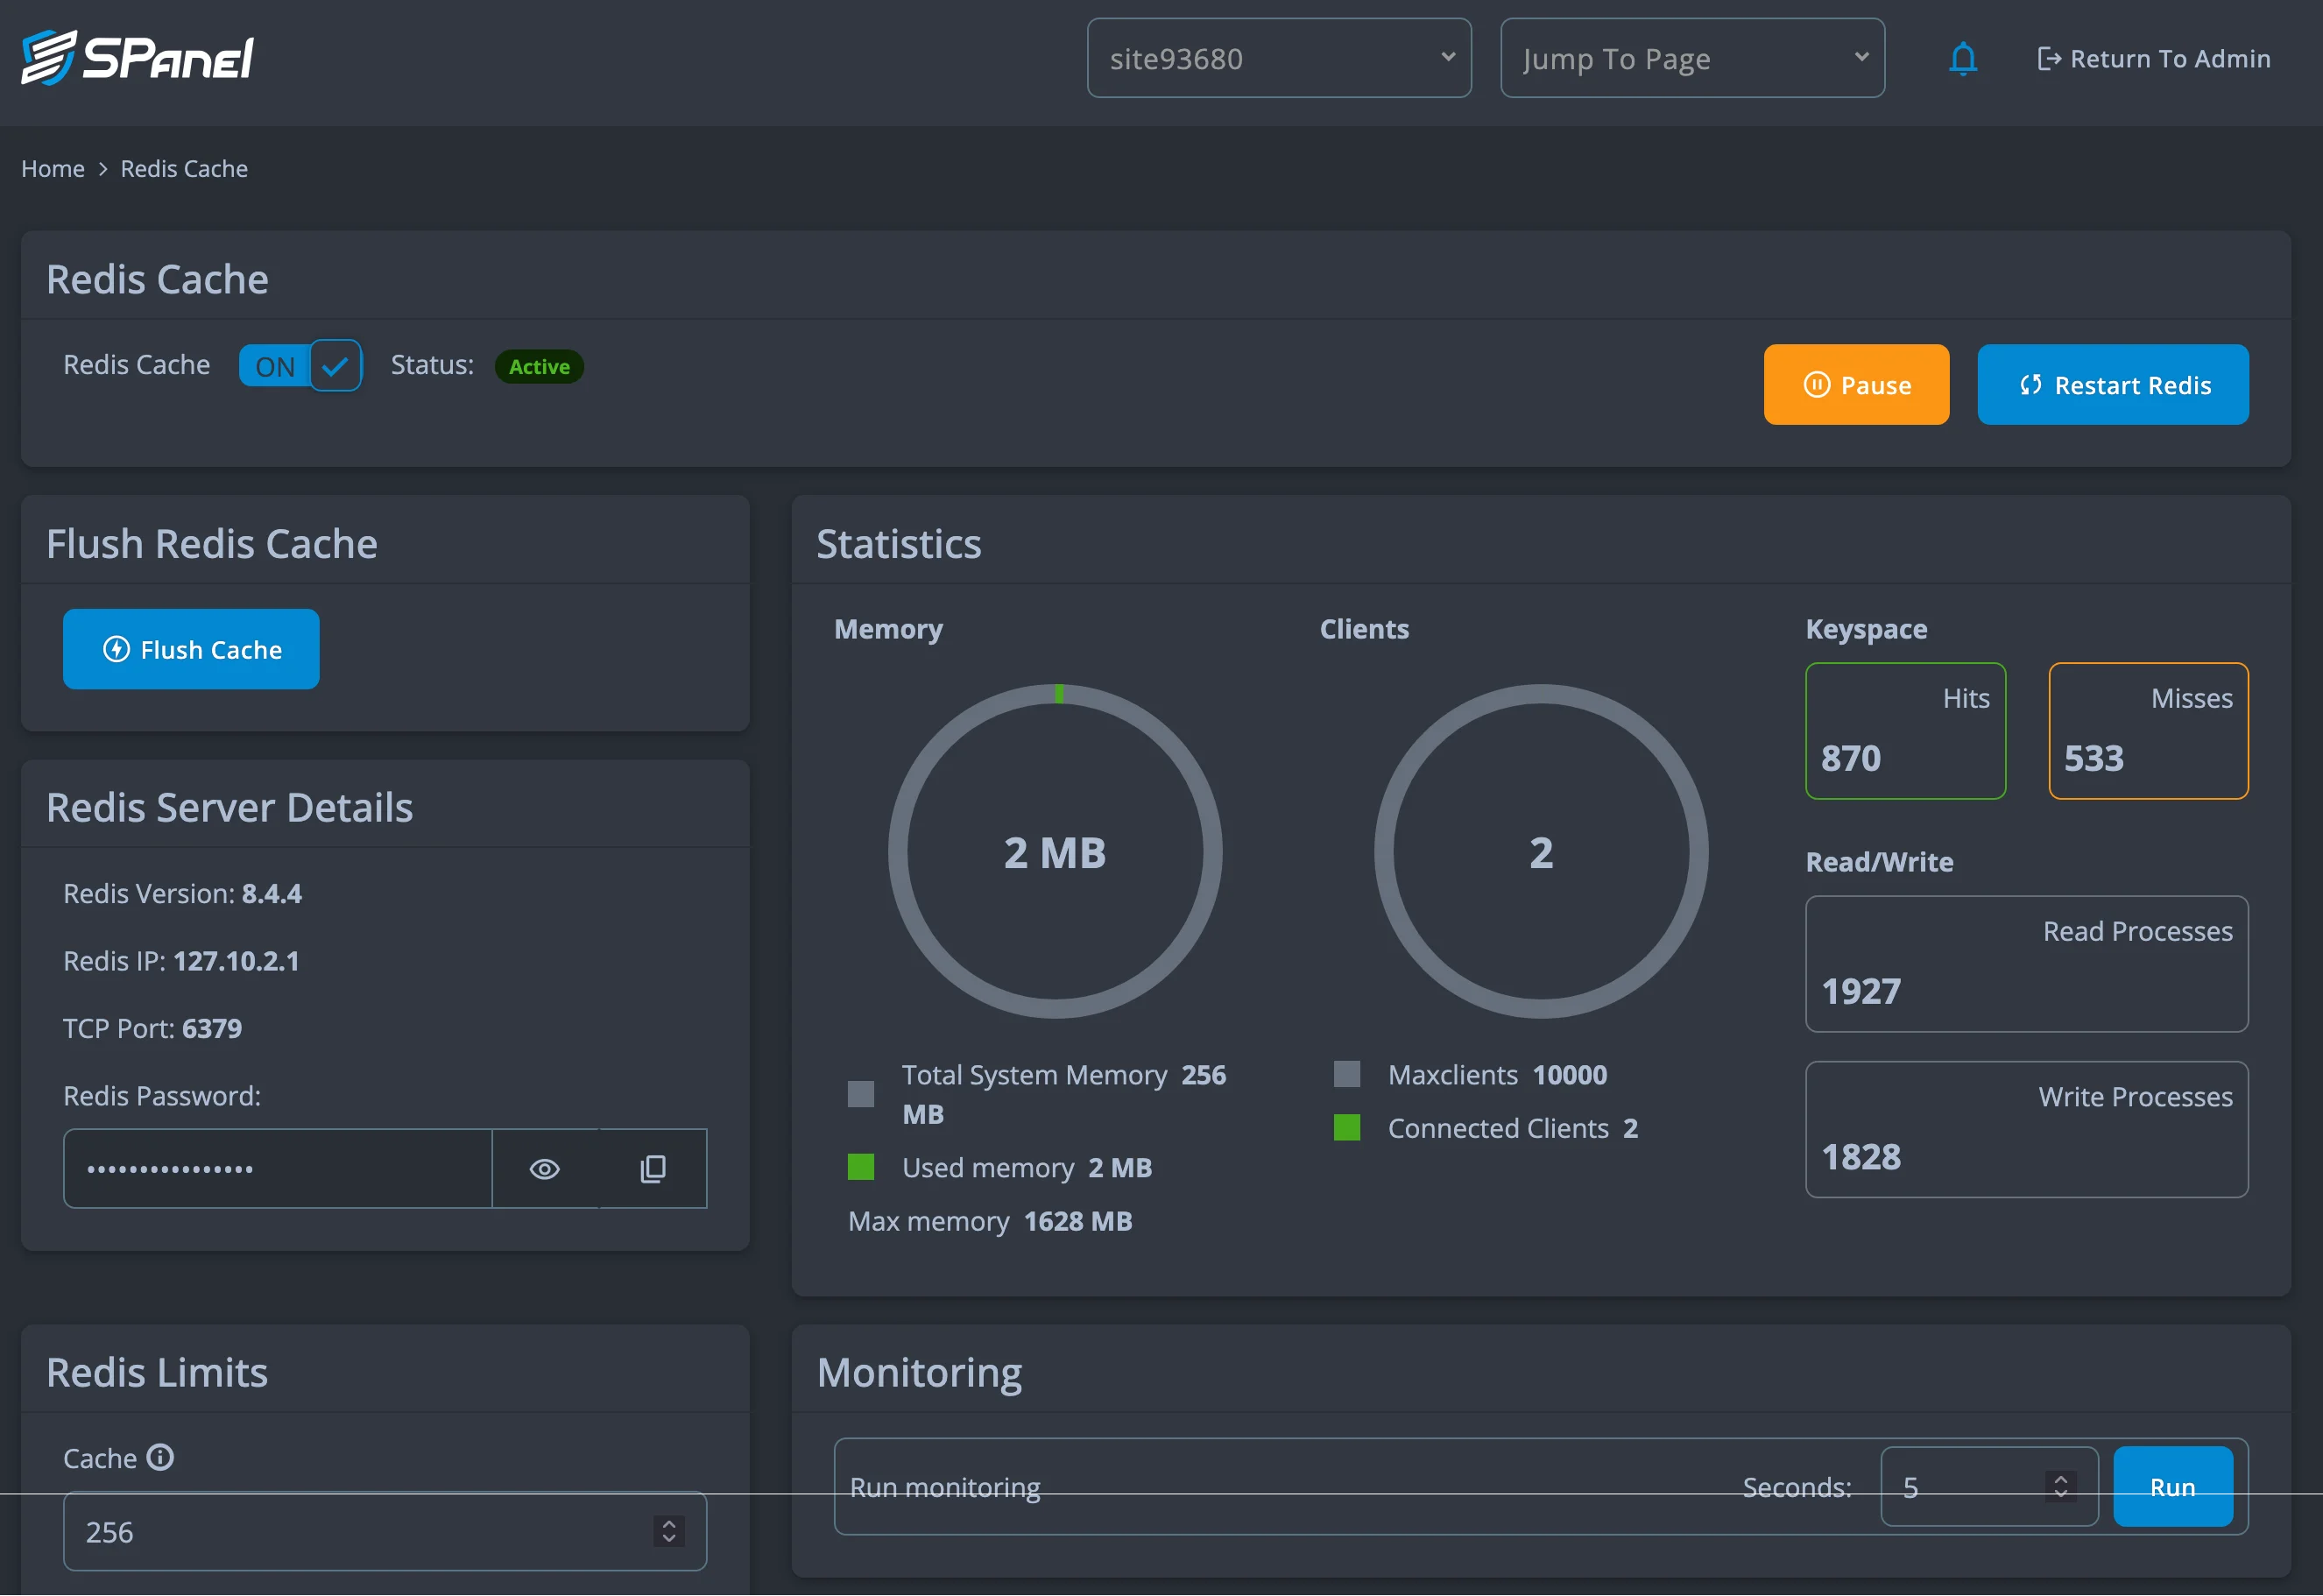The width and height of the screenshot is (2323, 1596).
Task: Open the Cache info tooltip icon
Action: 160,1457
